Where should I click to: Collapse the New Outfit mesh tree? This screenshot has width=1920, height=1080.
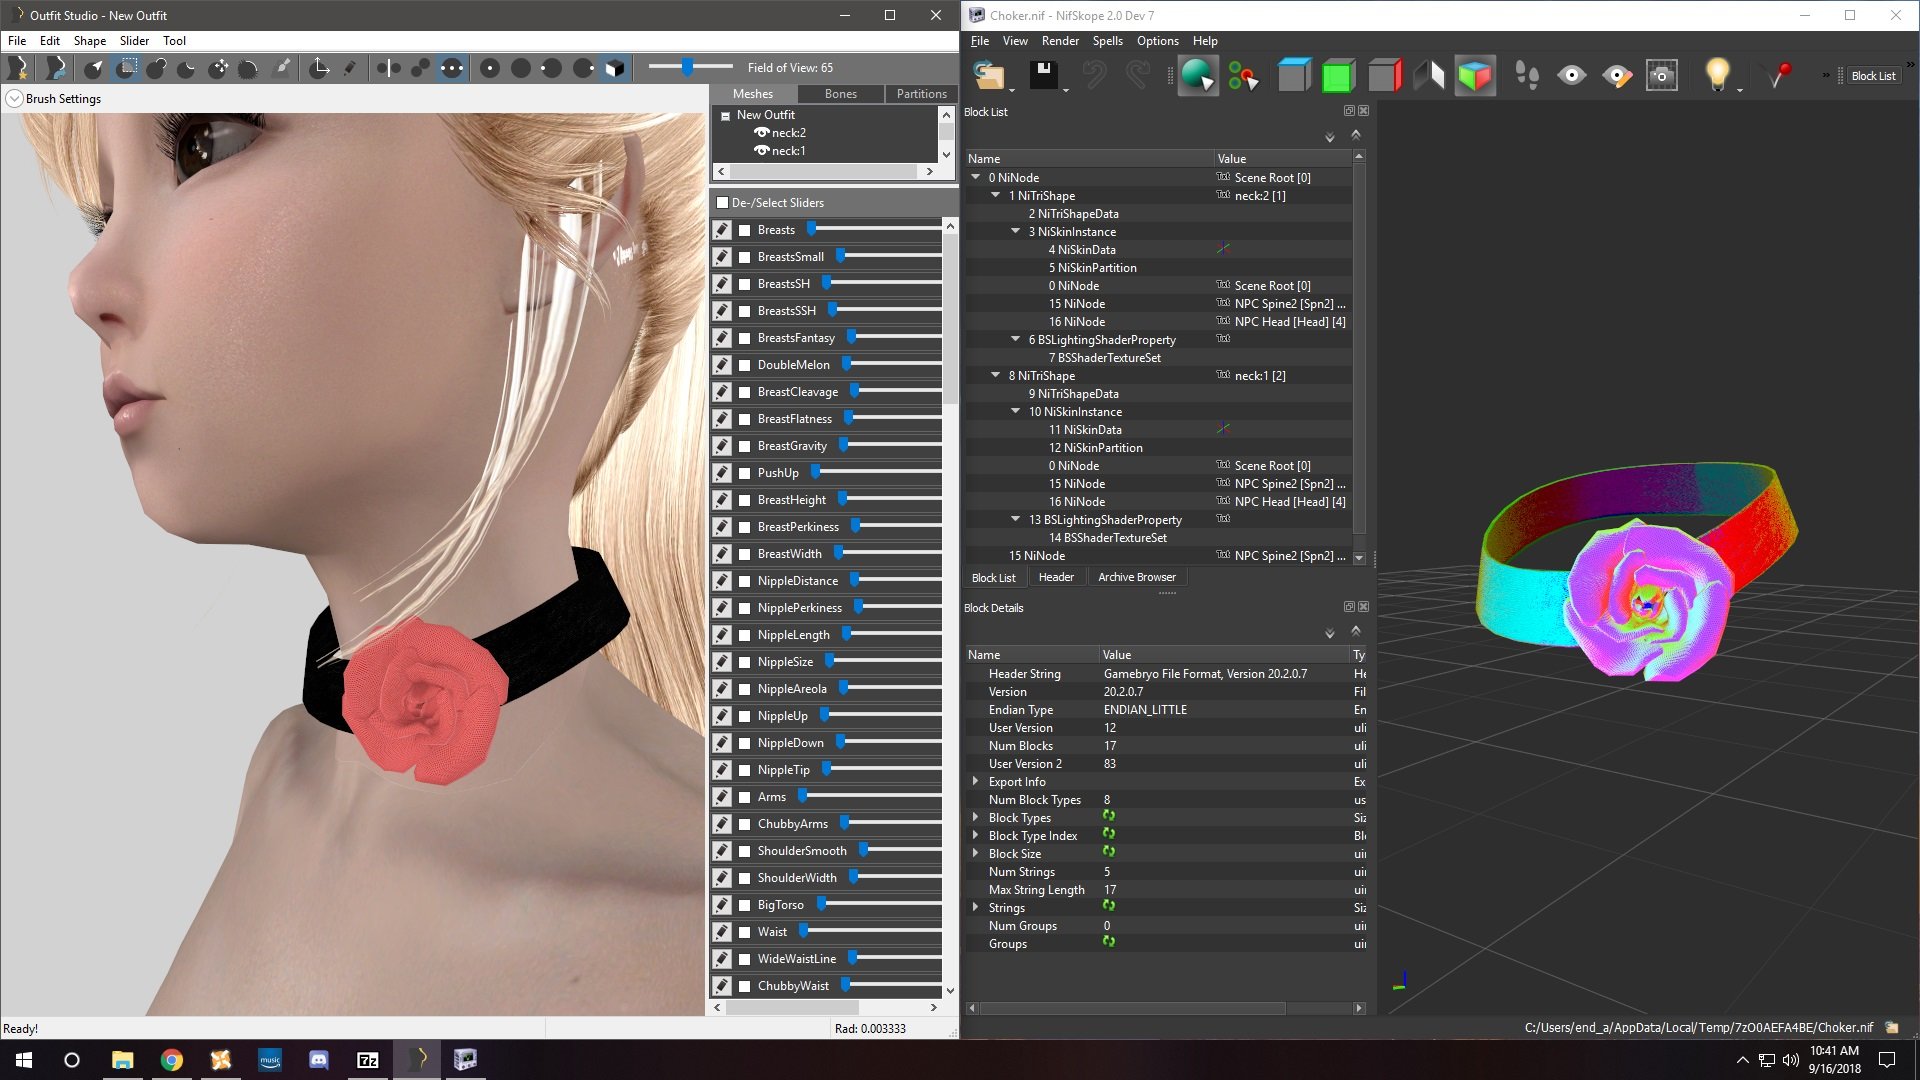(x=726, y=116)
